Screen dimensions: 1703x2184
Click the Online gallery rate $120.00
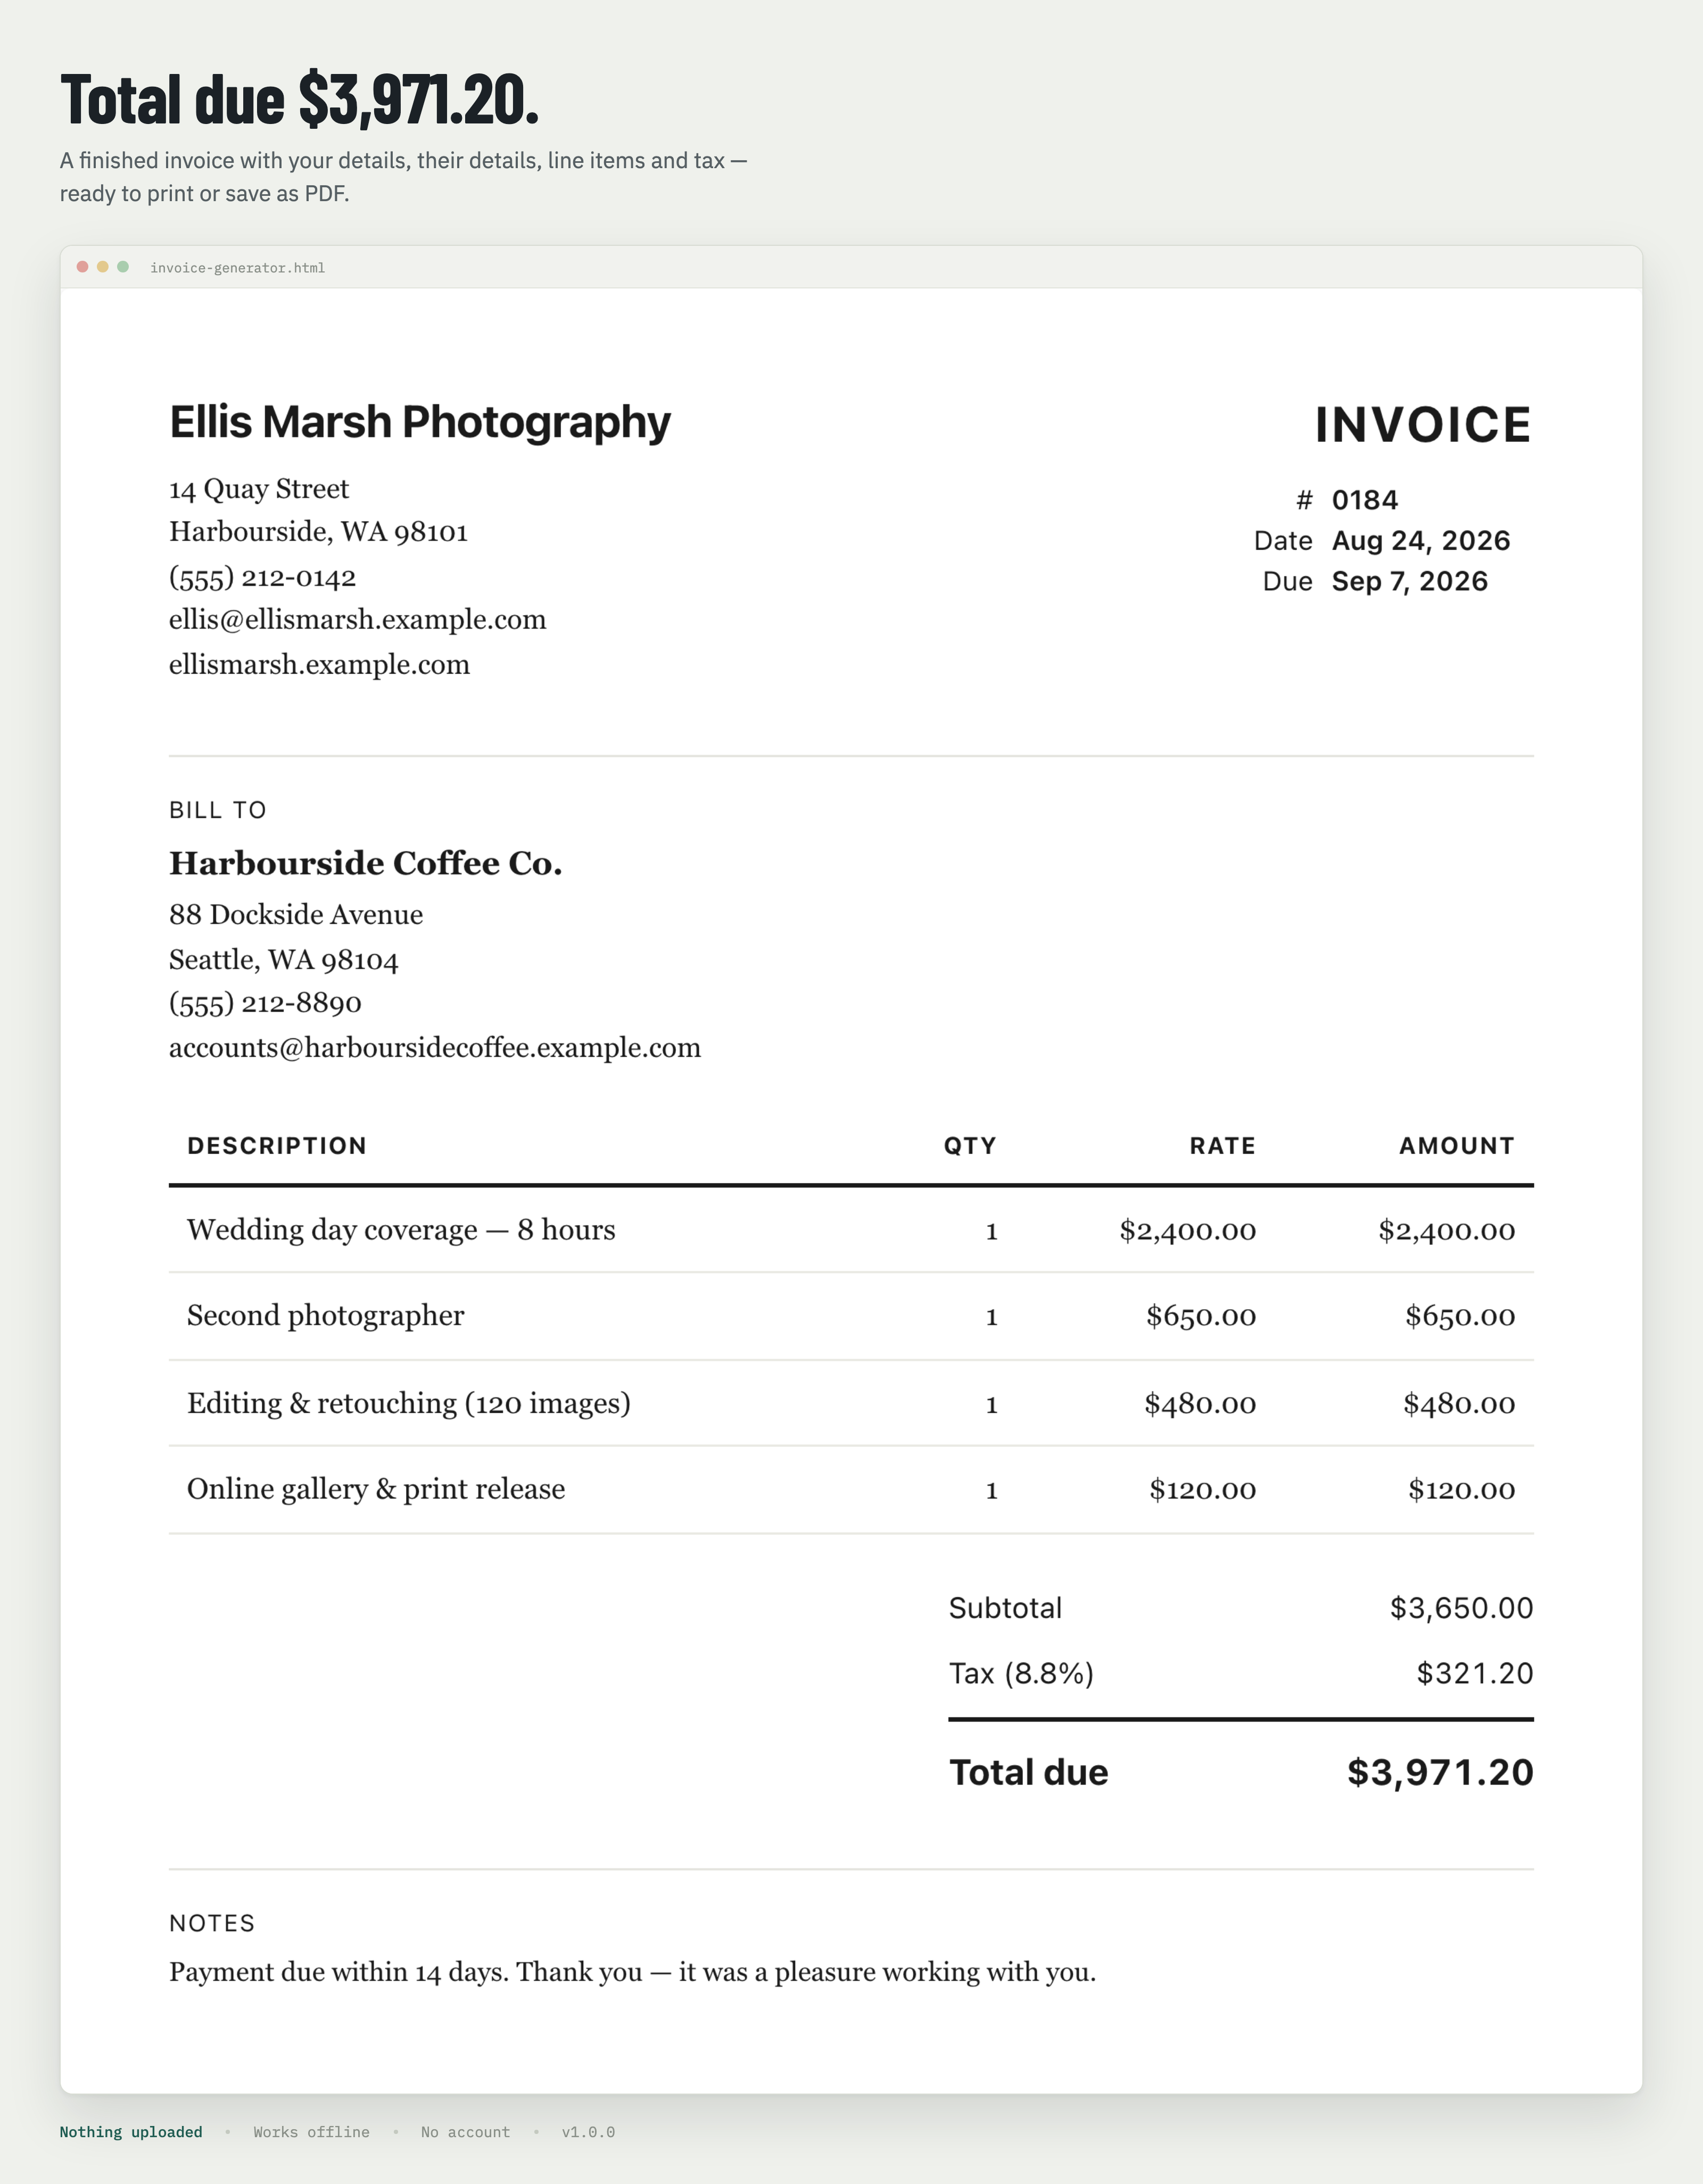(1203, 1491)
